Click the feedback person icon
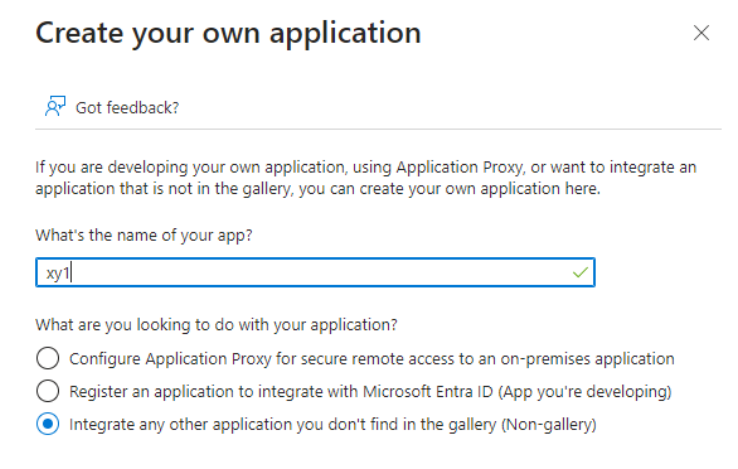738x469 pixels. coord(55,106)
